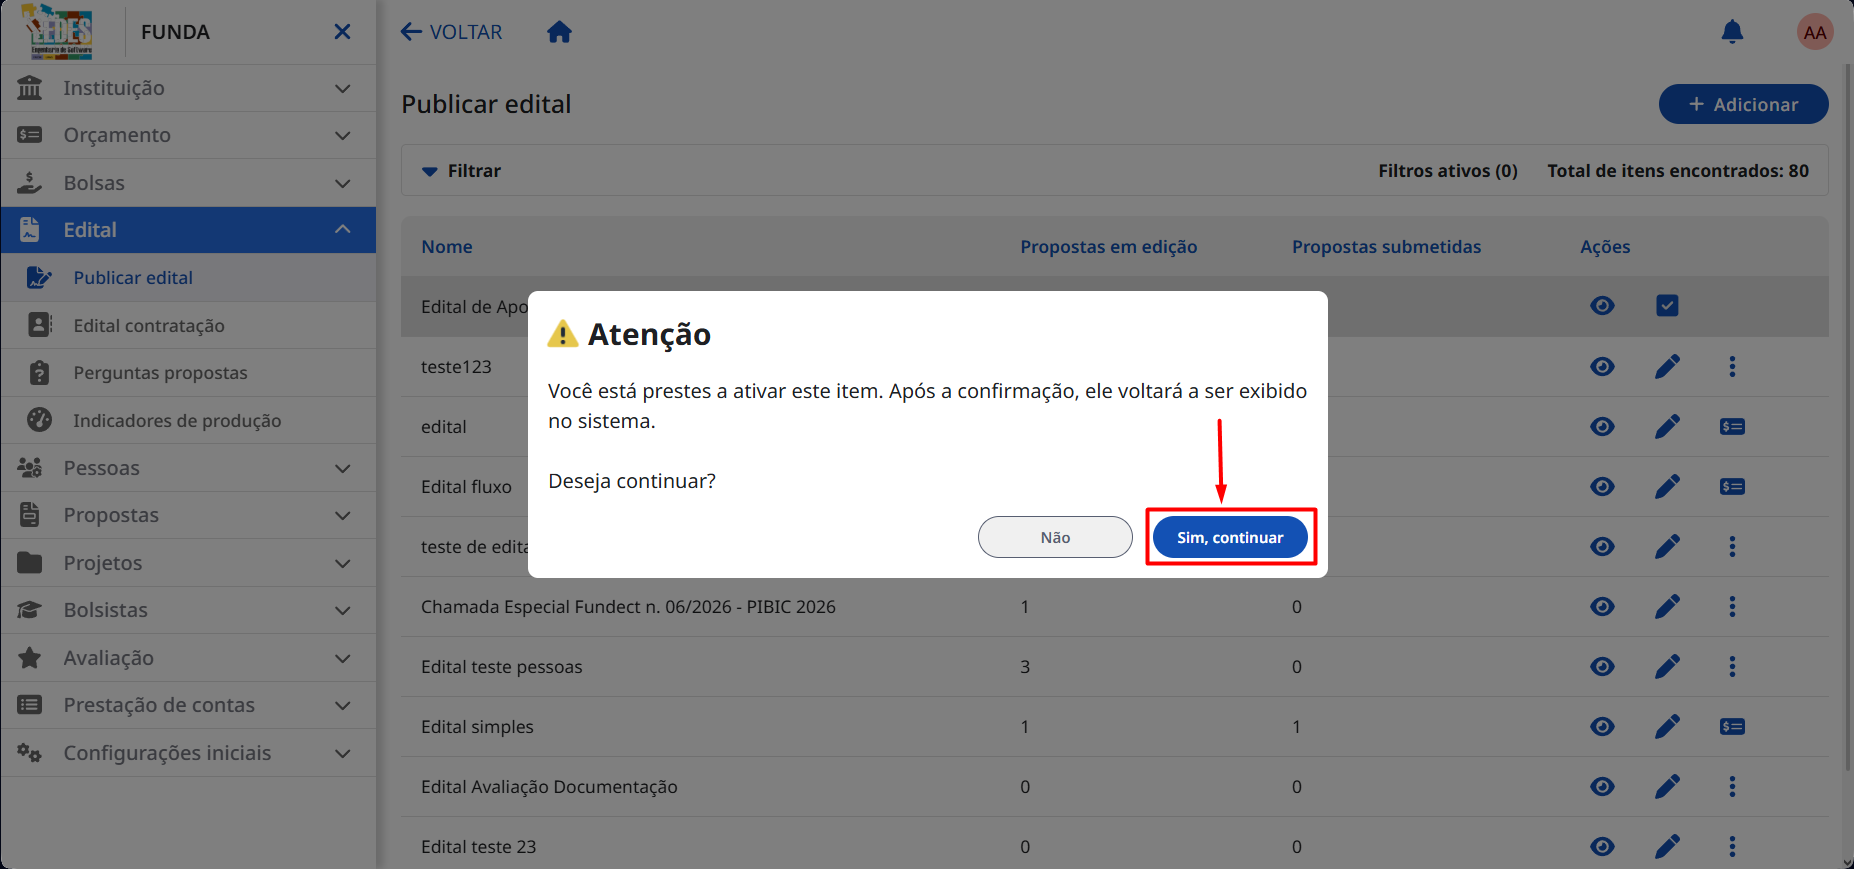
Task: Expand the Propostas menu
Action: [x=188, y=515]
